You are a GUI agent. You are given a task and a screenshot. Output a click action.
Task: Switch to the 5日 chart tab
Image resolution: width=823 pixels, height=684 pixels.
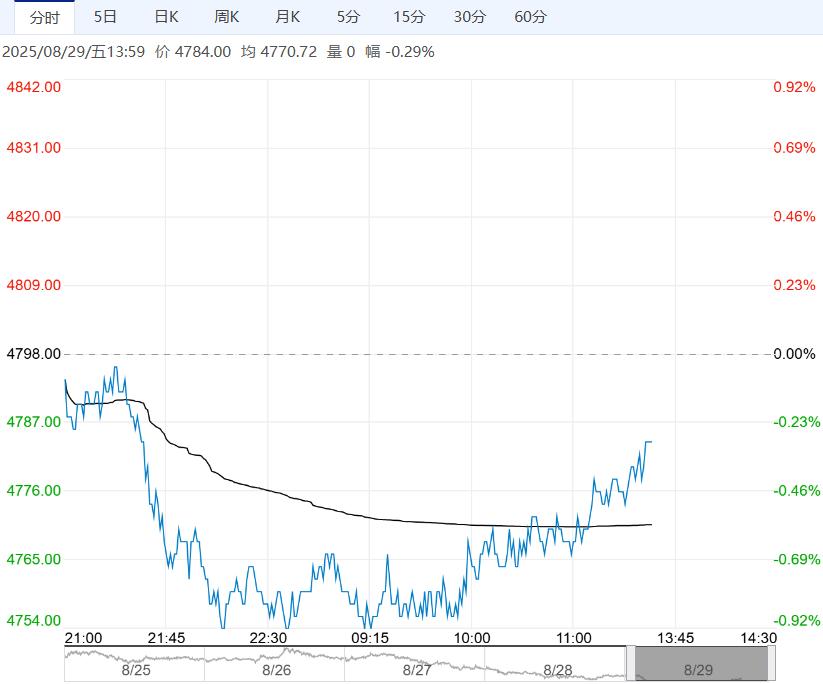(105, 17)
